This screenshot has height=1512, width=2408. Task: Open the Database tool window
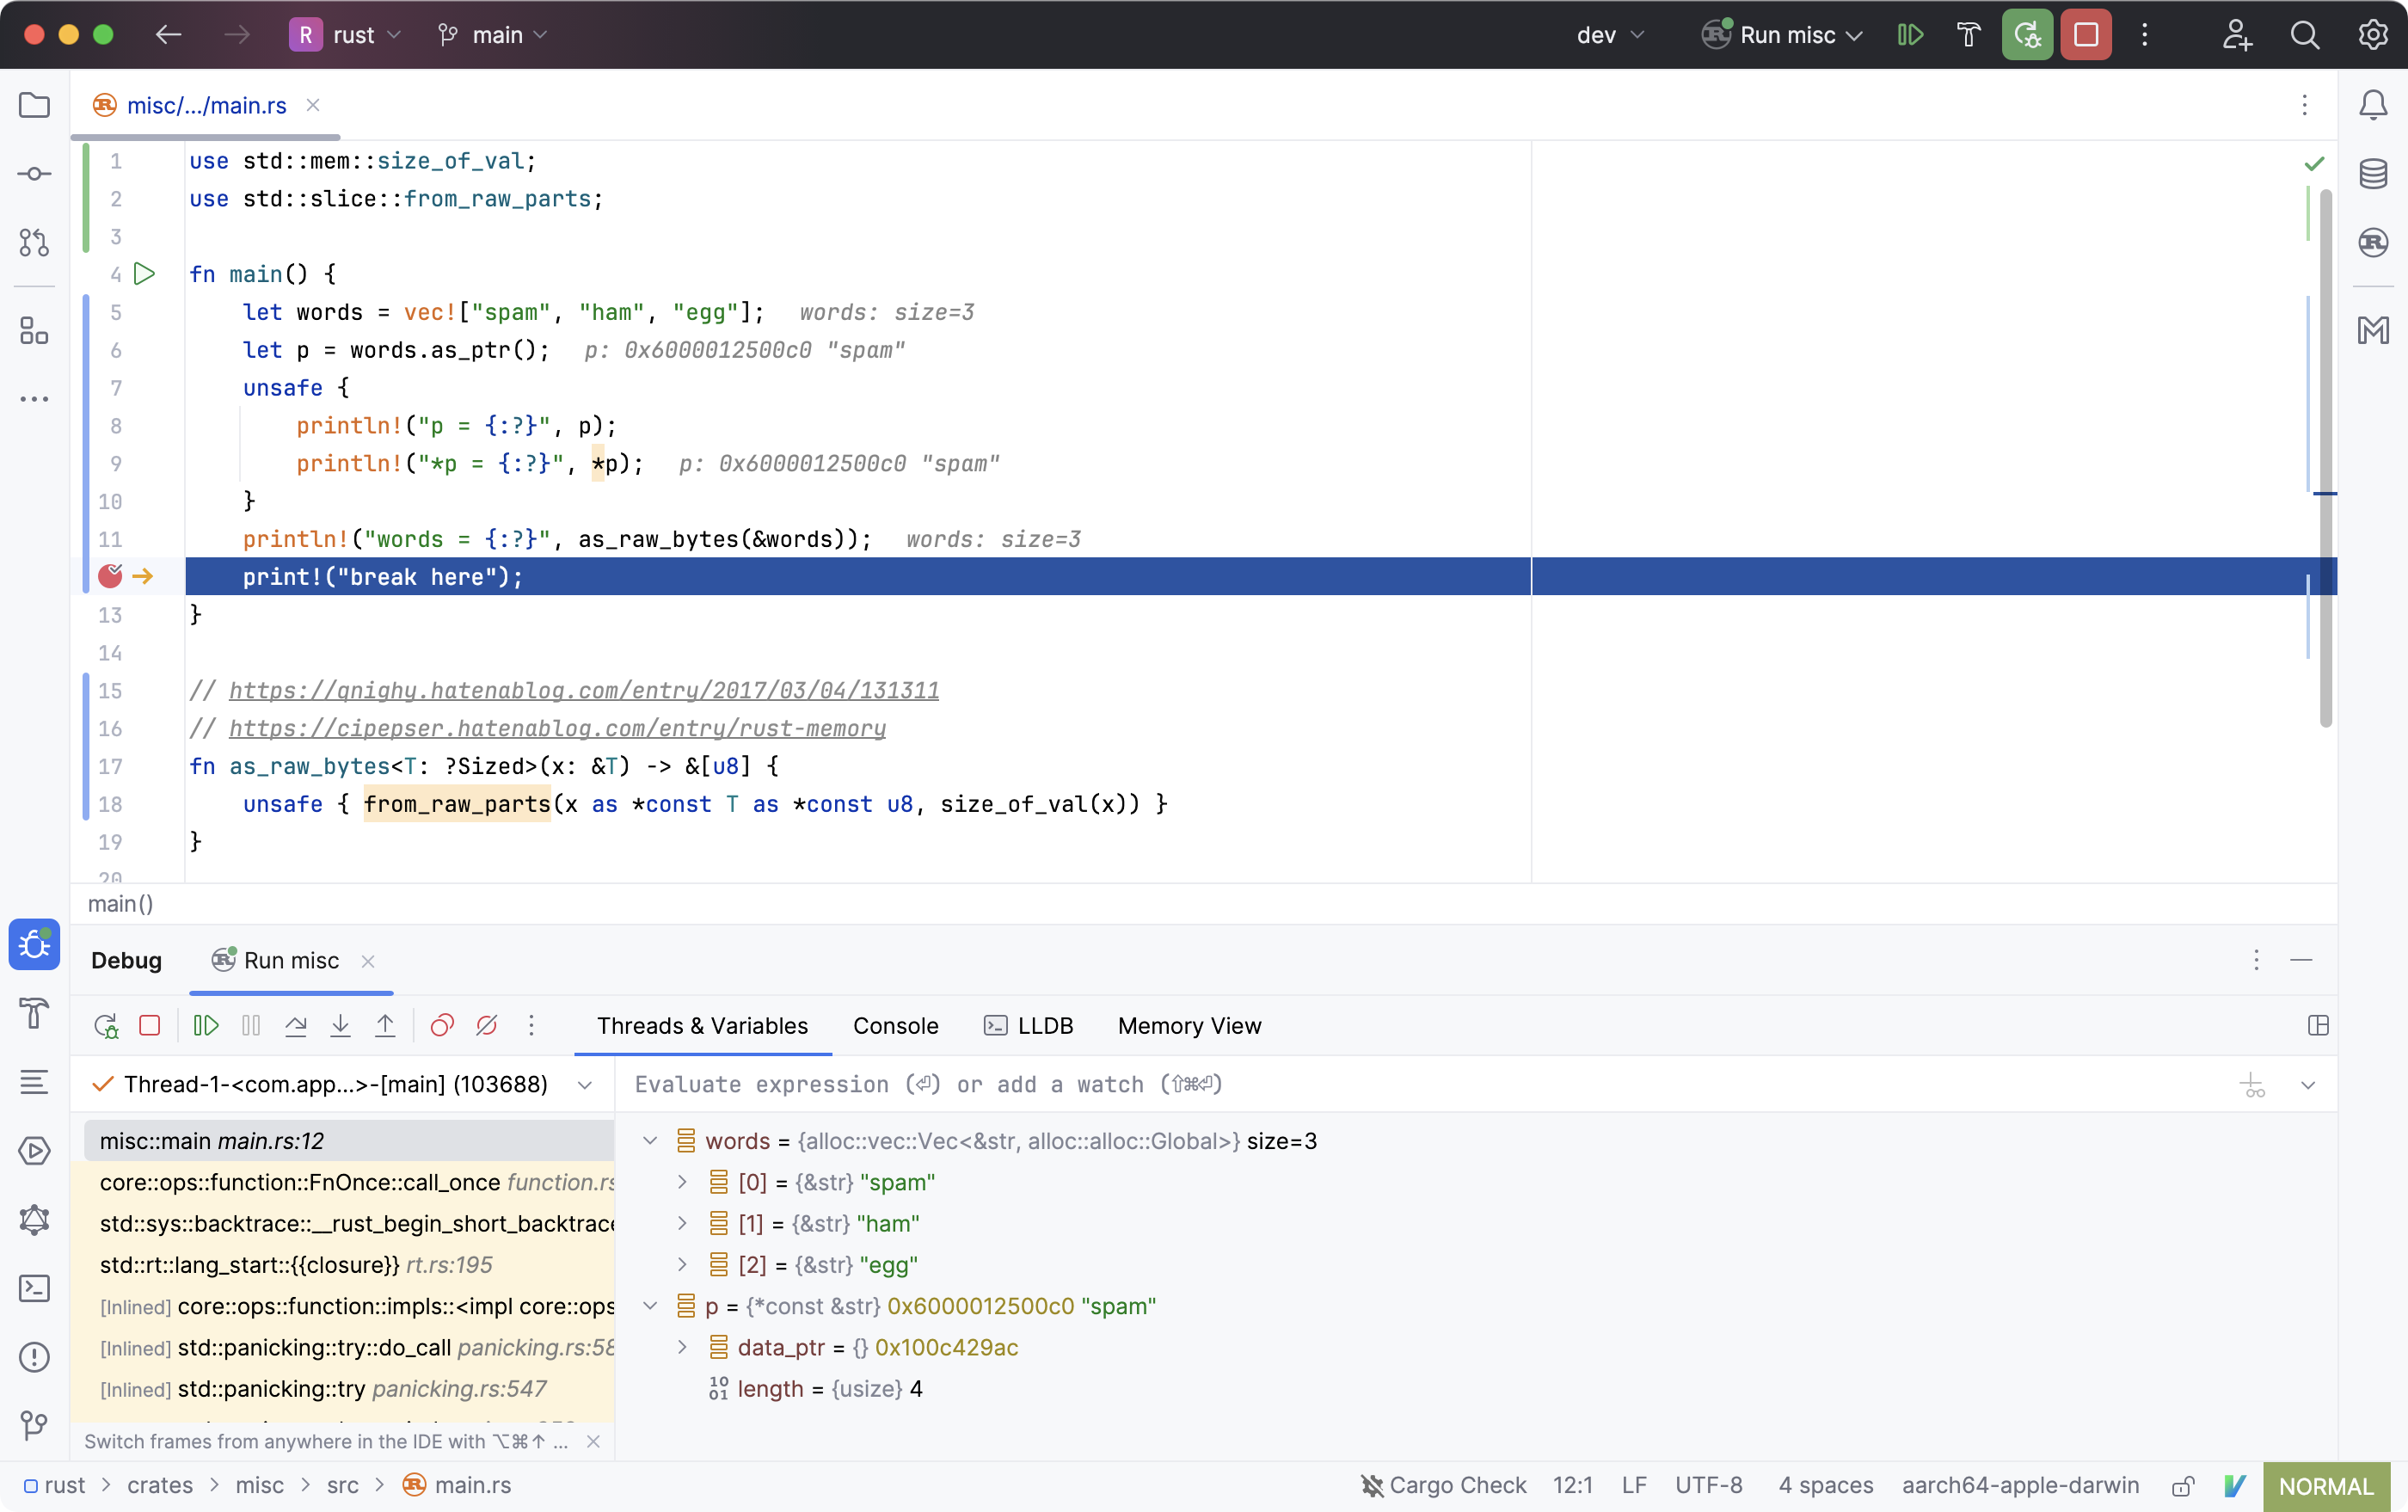coord(2373,174)
